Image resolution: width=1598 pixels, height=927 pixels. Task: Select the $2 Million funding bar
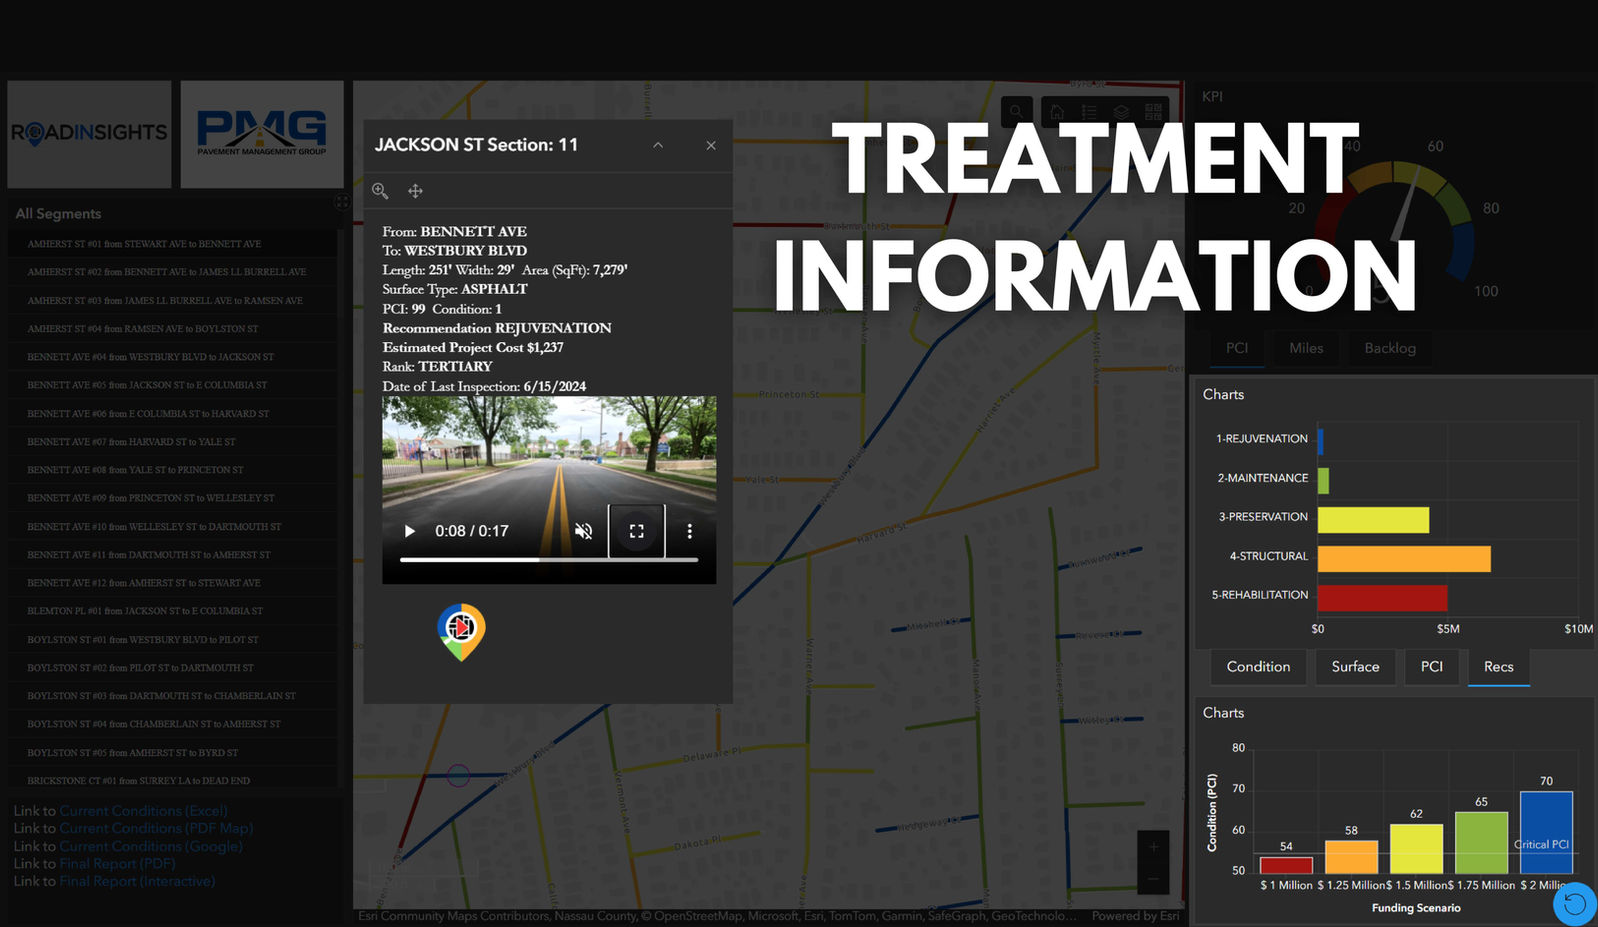[1546, 833]
